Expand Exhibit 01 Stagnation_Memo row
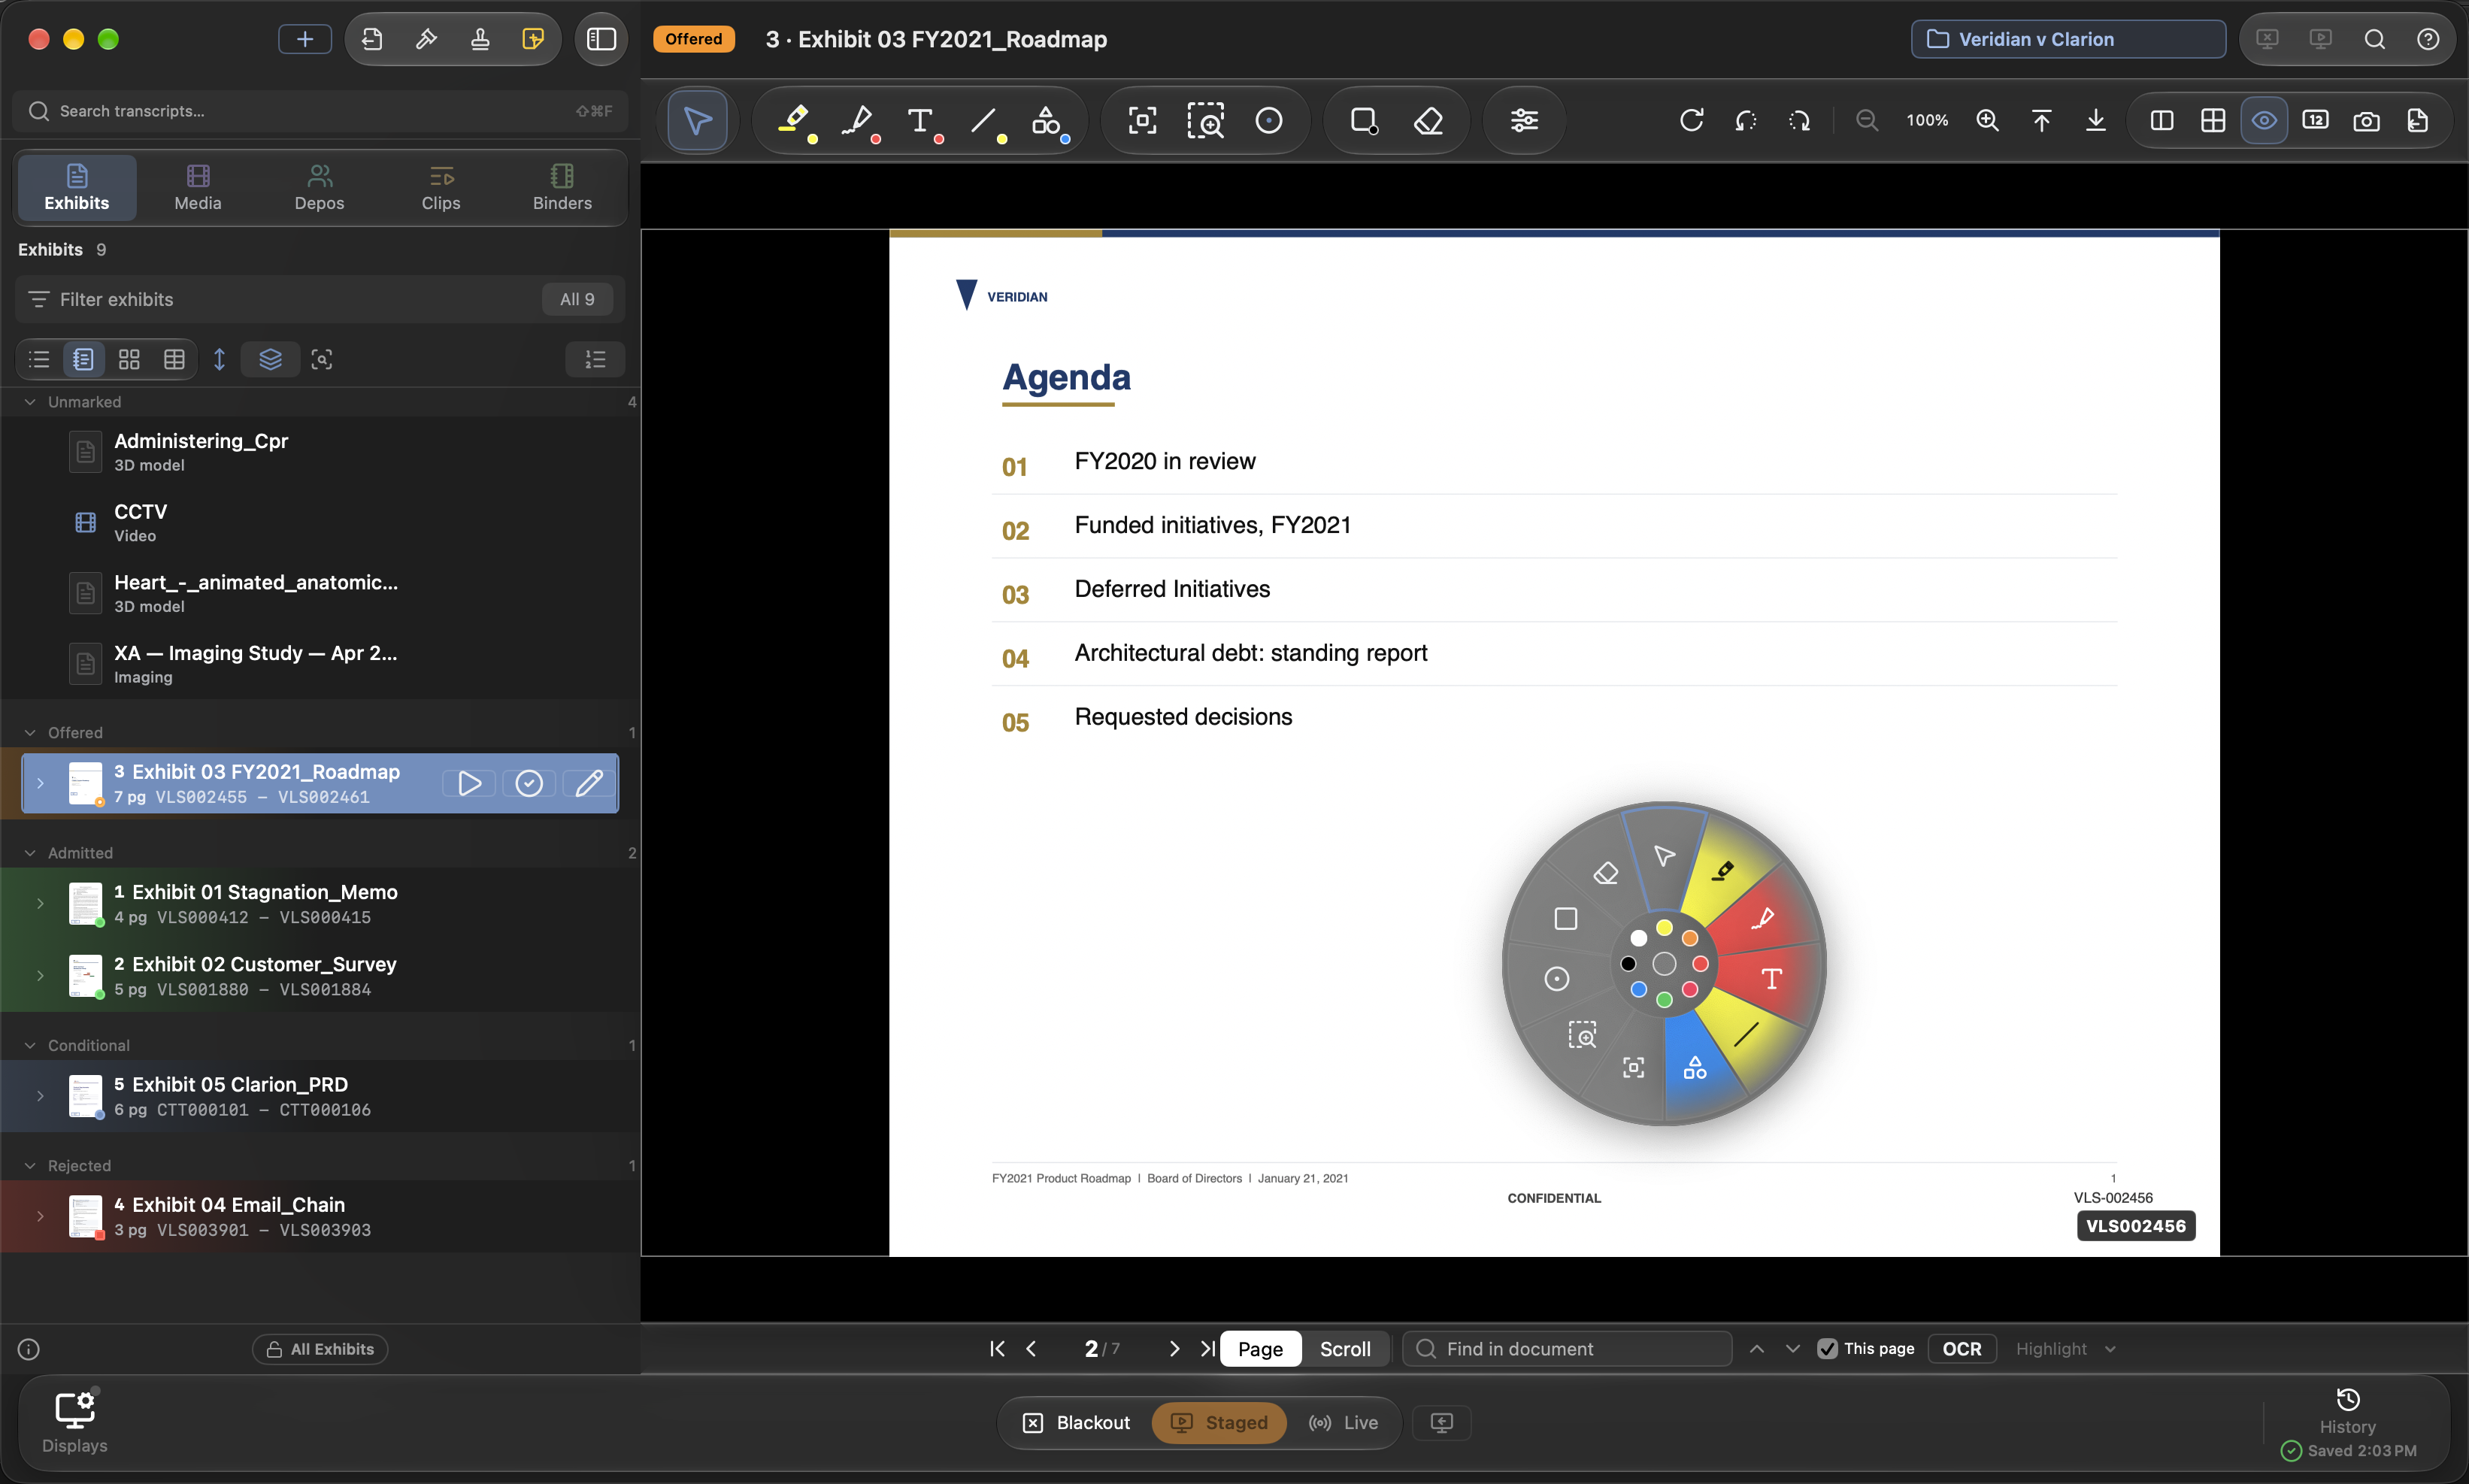The height and width of the screenshot is (1484, 2469). point(40,903)
